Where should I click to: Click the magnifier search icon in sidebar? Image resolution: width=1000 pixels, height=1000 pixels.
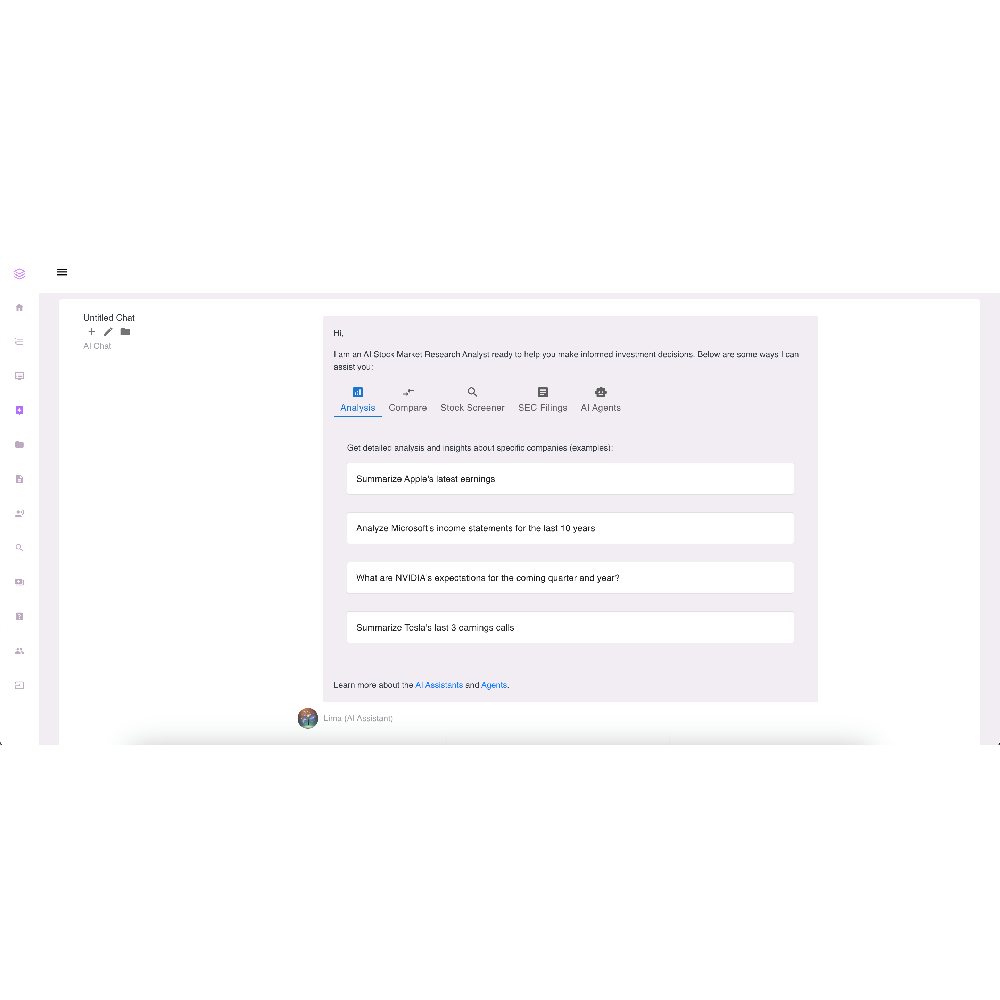click(19, 548)
